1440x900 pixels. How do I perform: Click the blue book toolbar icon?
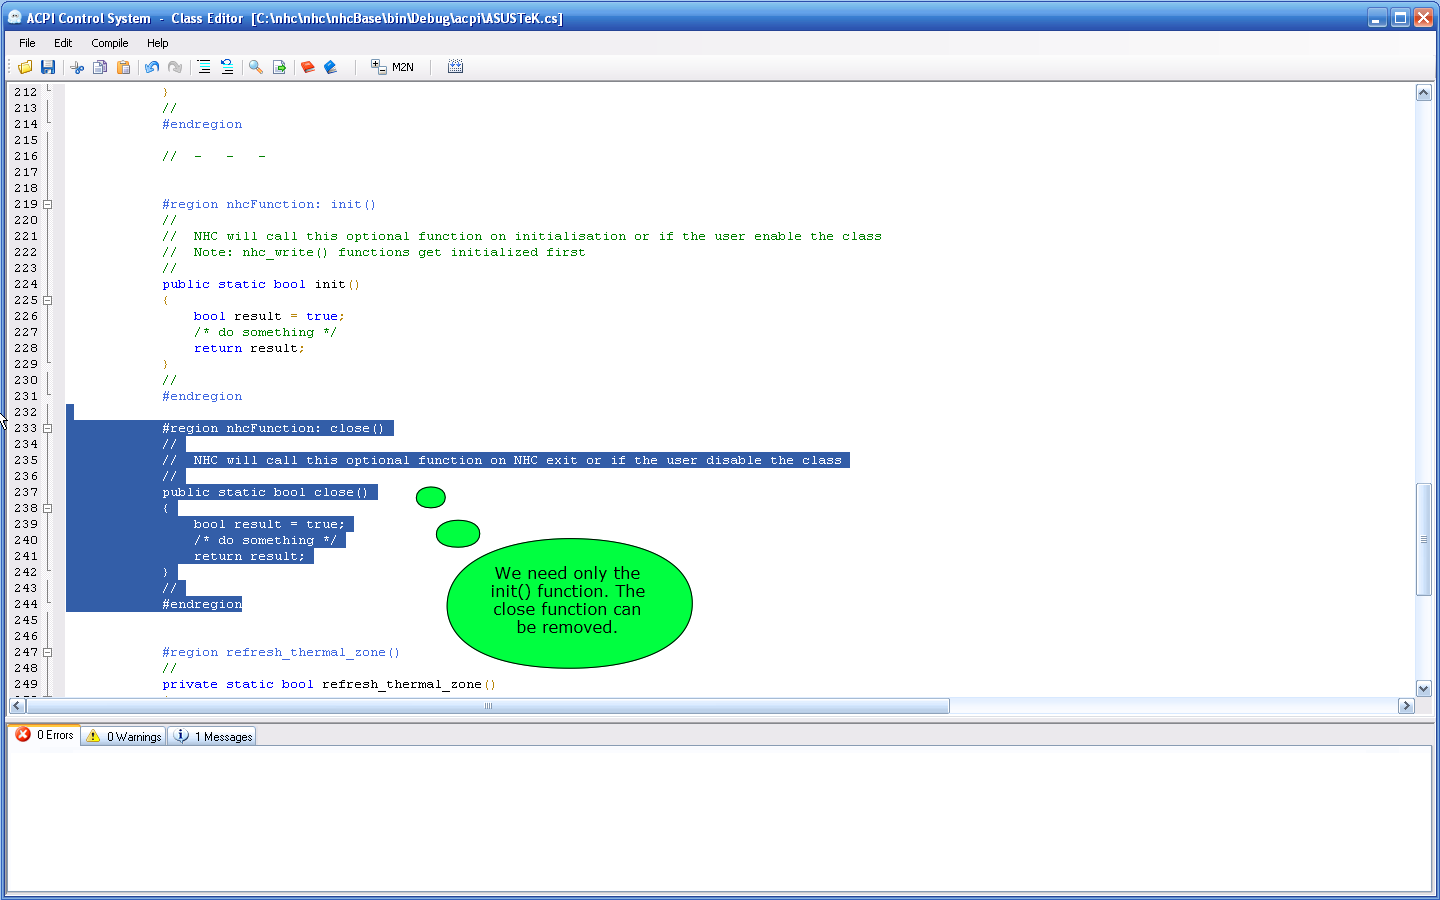click(331, 67)
